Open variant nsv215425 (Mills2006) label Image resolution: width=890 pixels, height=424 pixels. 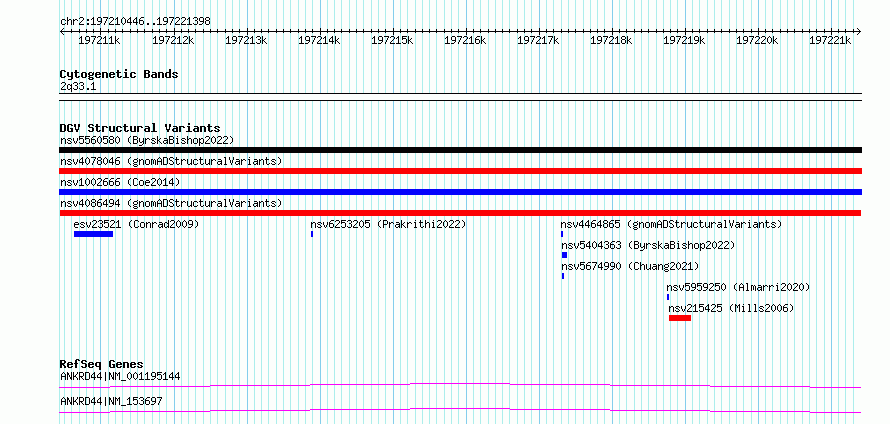point(731,308)
